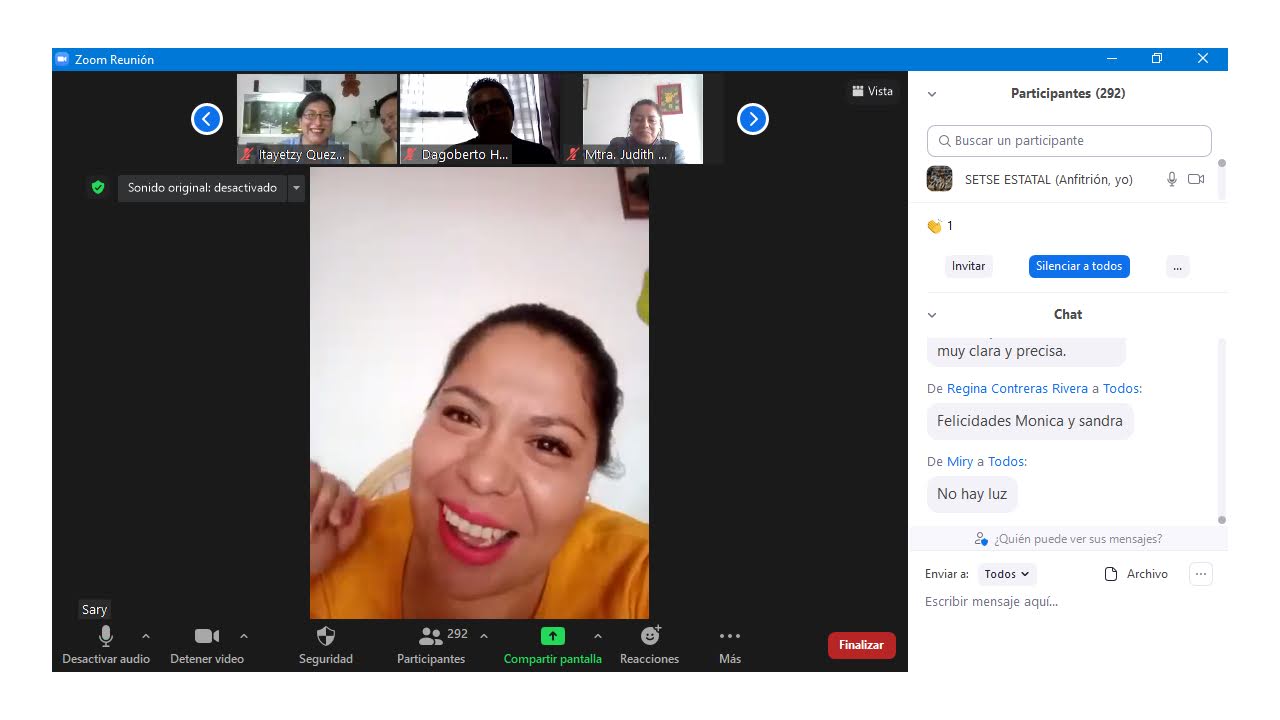This screenshot has height=720, width=1280.
Task: Open Enviar a: Todos recipient dropdown
Action: (1006, 574)
